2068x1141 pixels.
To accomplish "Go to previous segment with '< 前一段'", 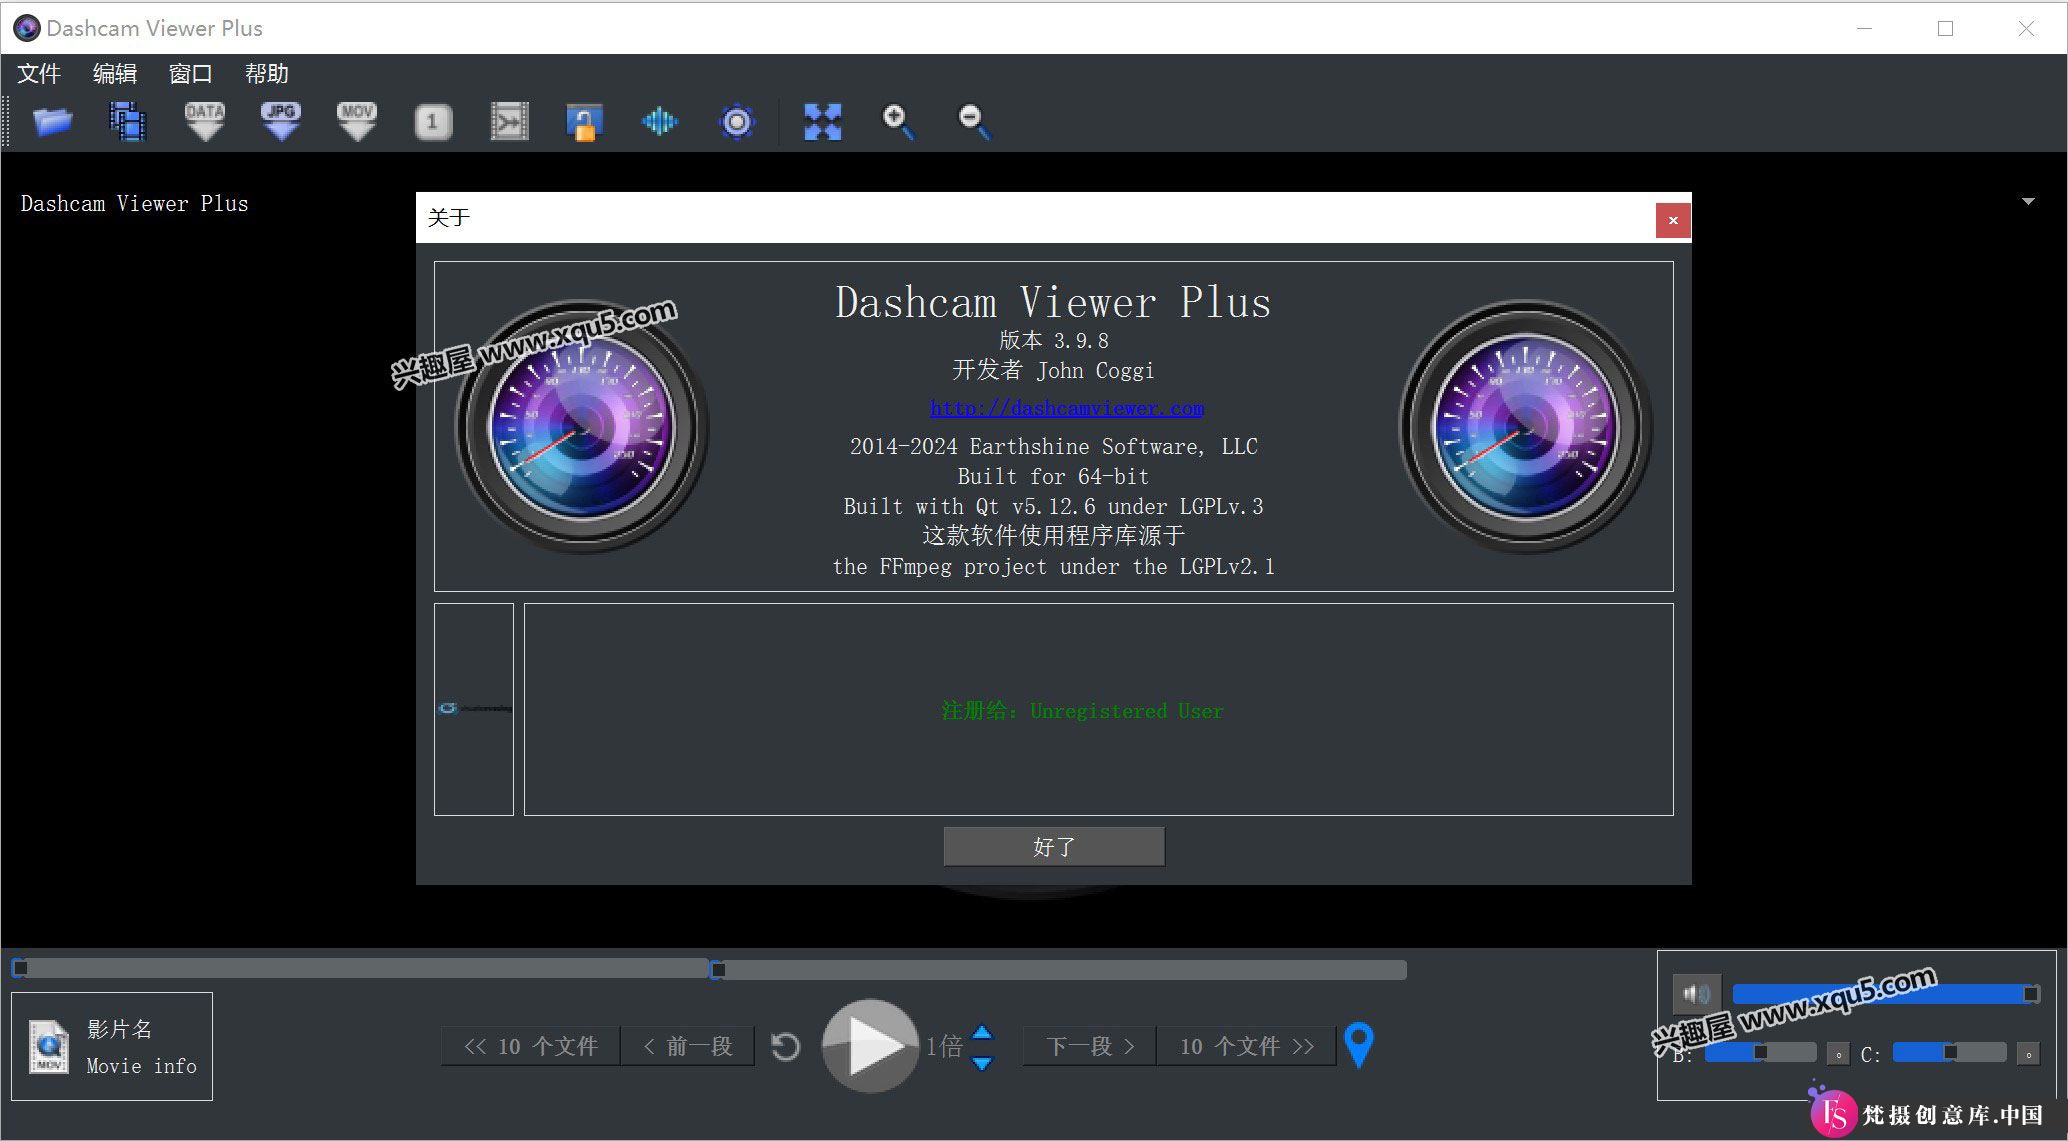I will point(688,1046).
